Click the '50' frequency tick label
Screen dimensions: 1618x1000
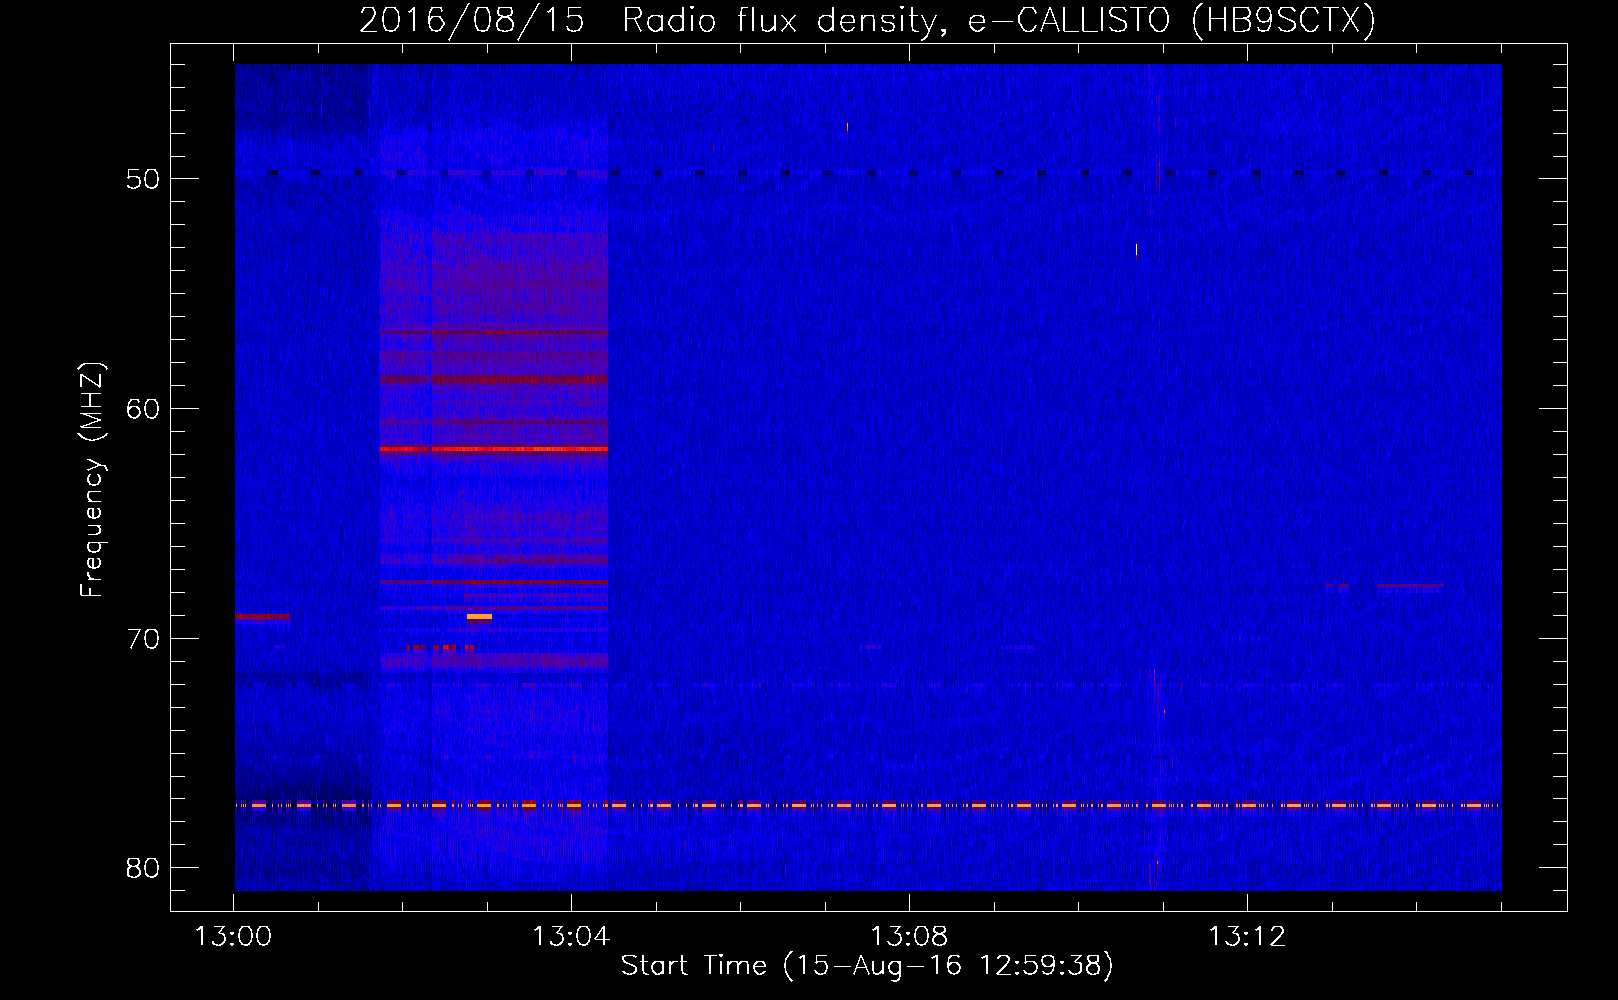tap(143, 179)
